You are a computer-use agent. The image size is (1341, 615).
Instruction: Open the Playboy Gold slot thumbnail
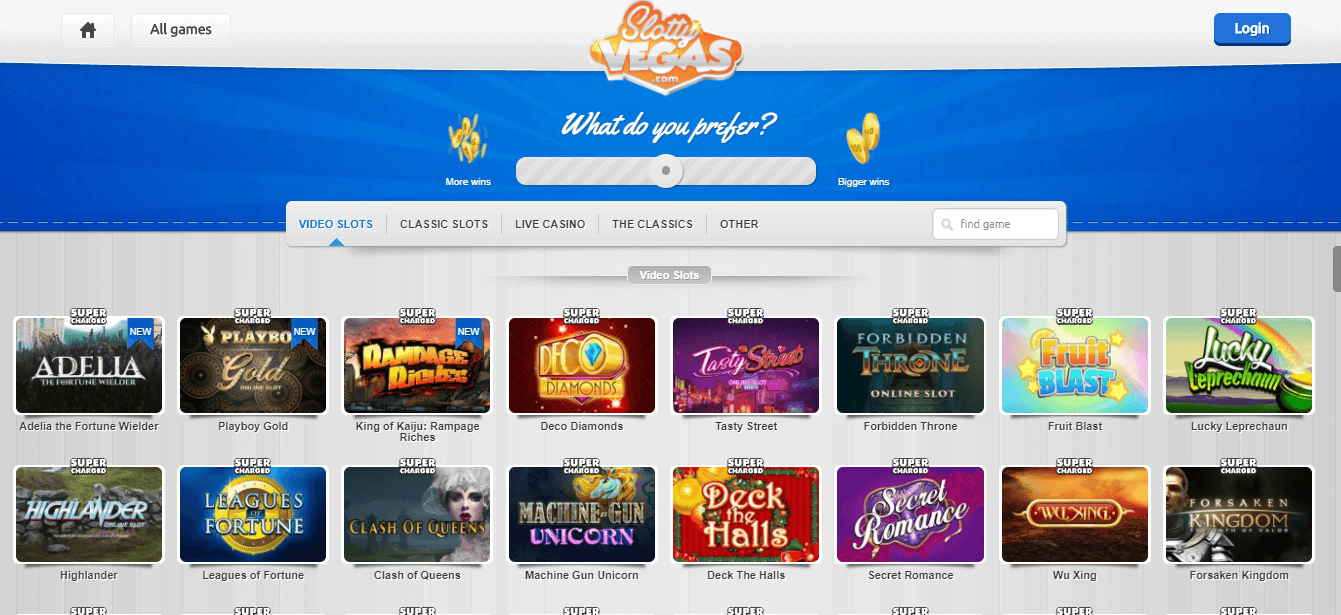click(x=253, y=366)
